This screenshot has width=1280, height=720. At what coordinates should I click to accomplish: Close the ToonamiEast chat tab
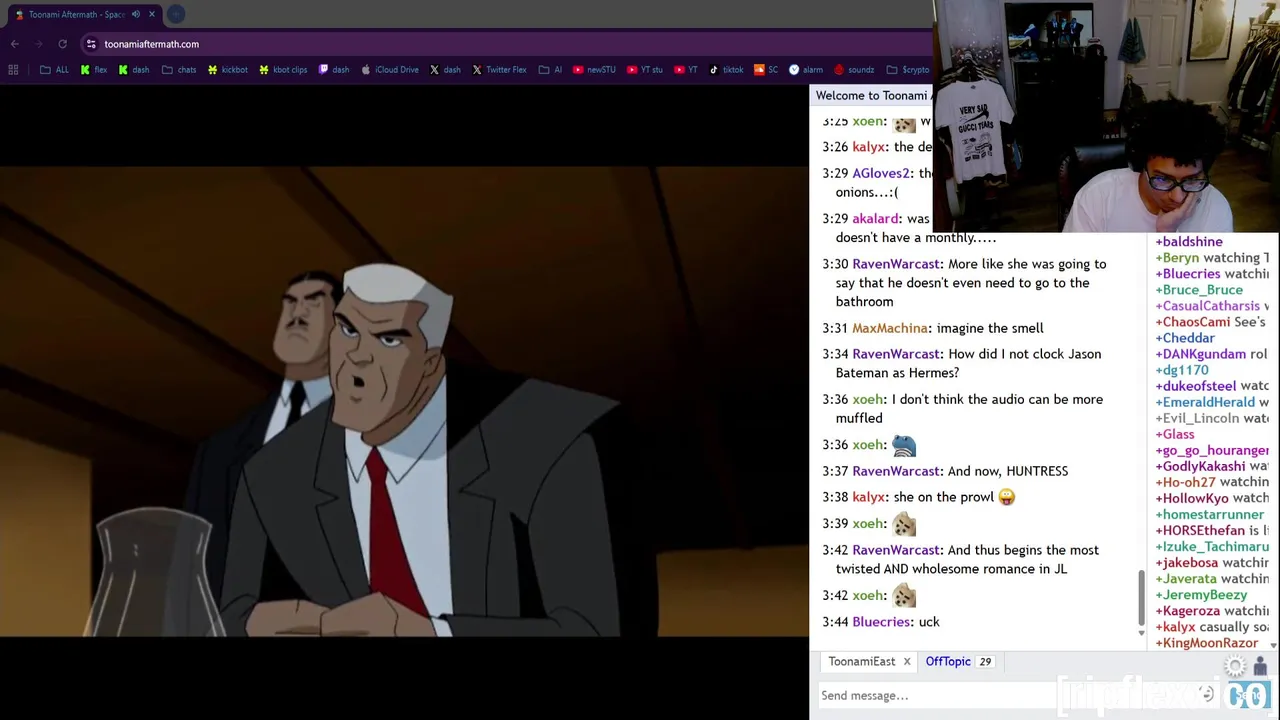[907, 662]
